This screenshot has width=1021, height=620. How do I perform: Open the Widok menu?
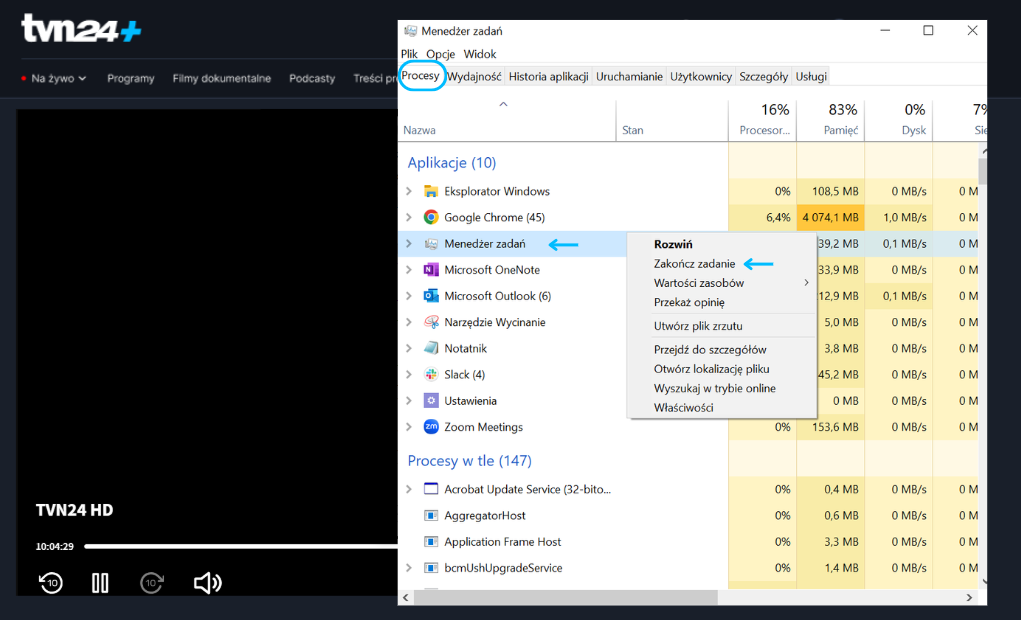(x=480, y=54)
